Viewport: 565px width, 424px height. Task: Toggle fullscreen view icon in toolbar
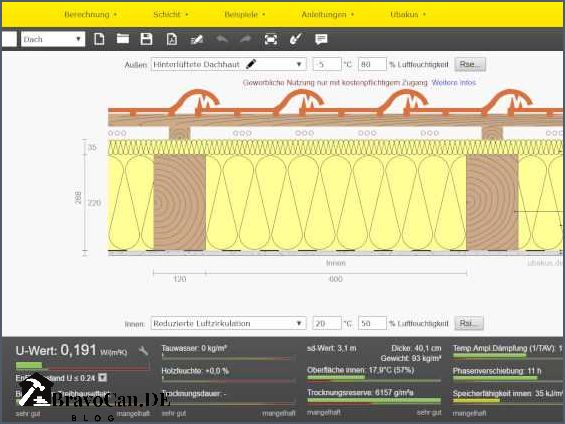point(271,39)
